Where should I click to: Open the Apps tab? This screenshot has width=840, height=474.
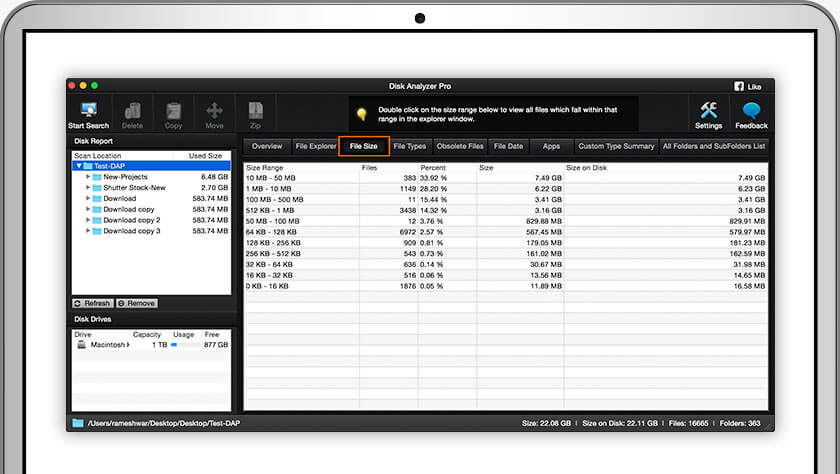point(551,146)
